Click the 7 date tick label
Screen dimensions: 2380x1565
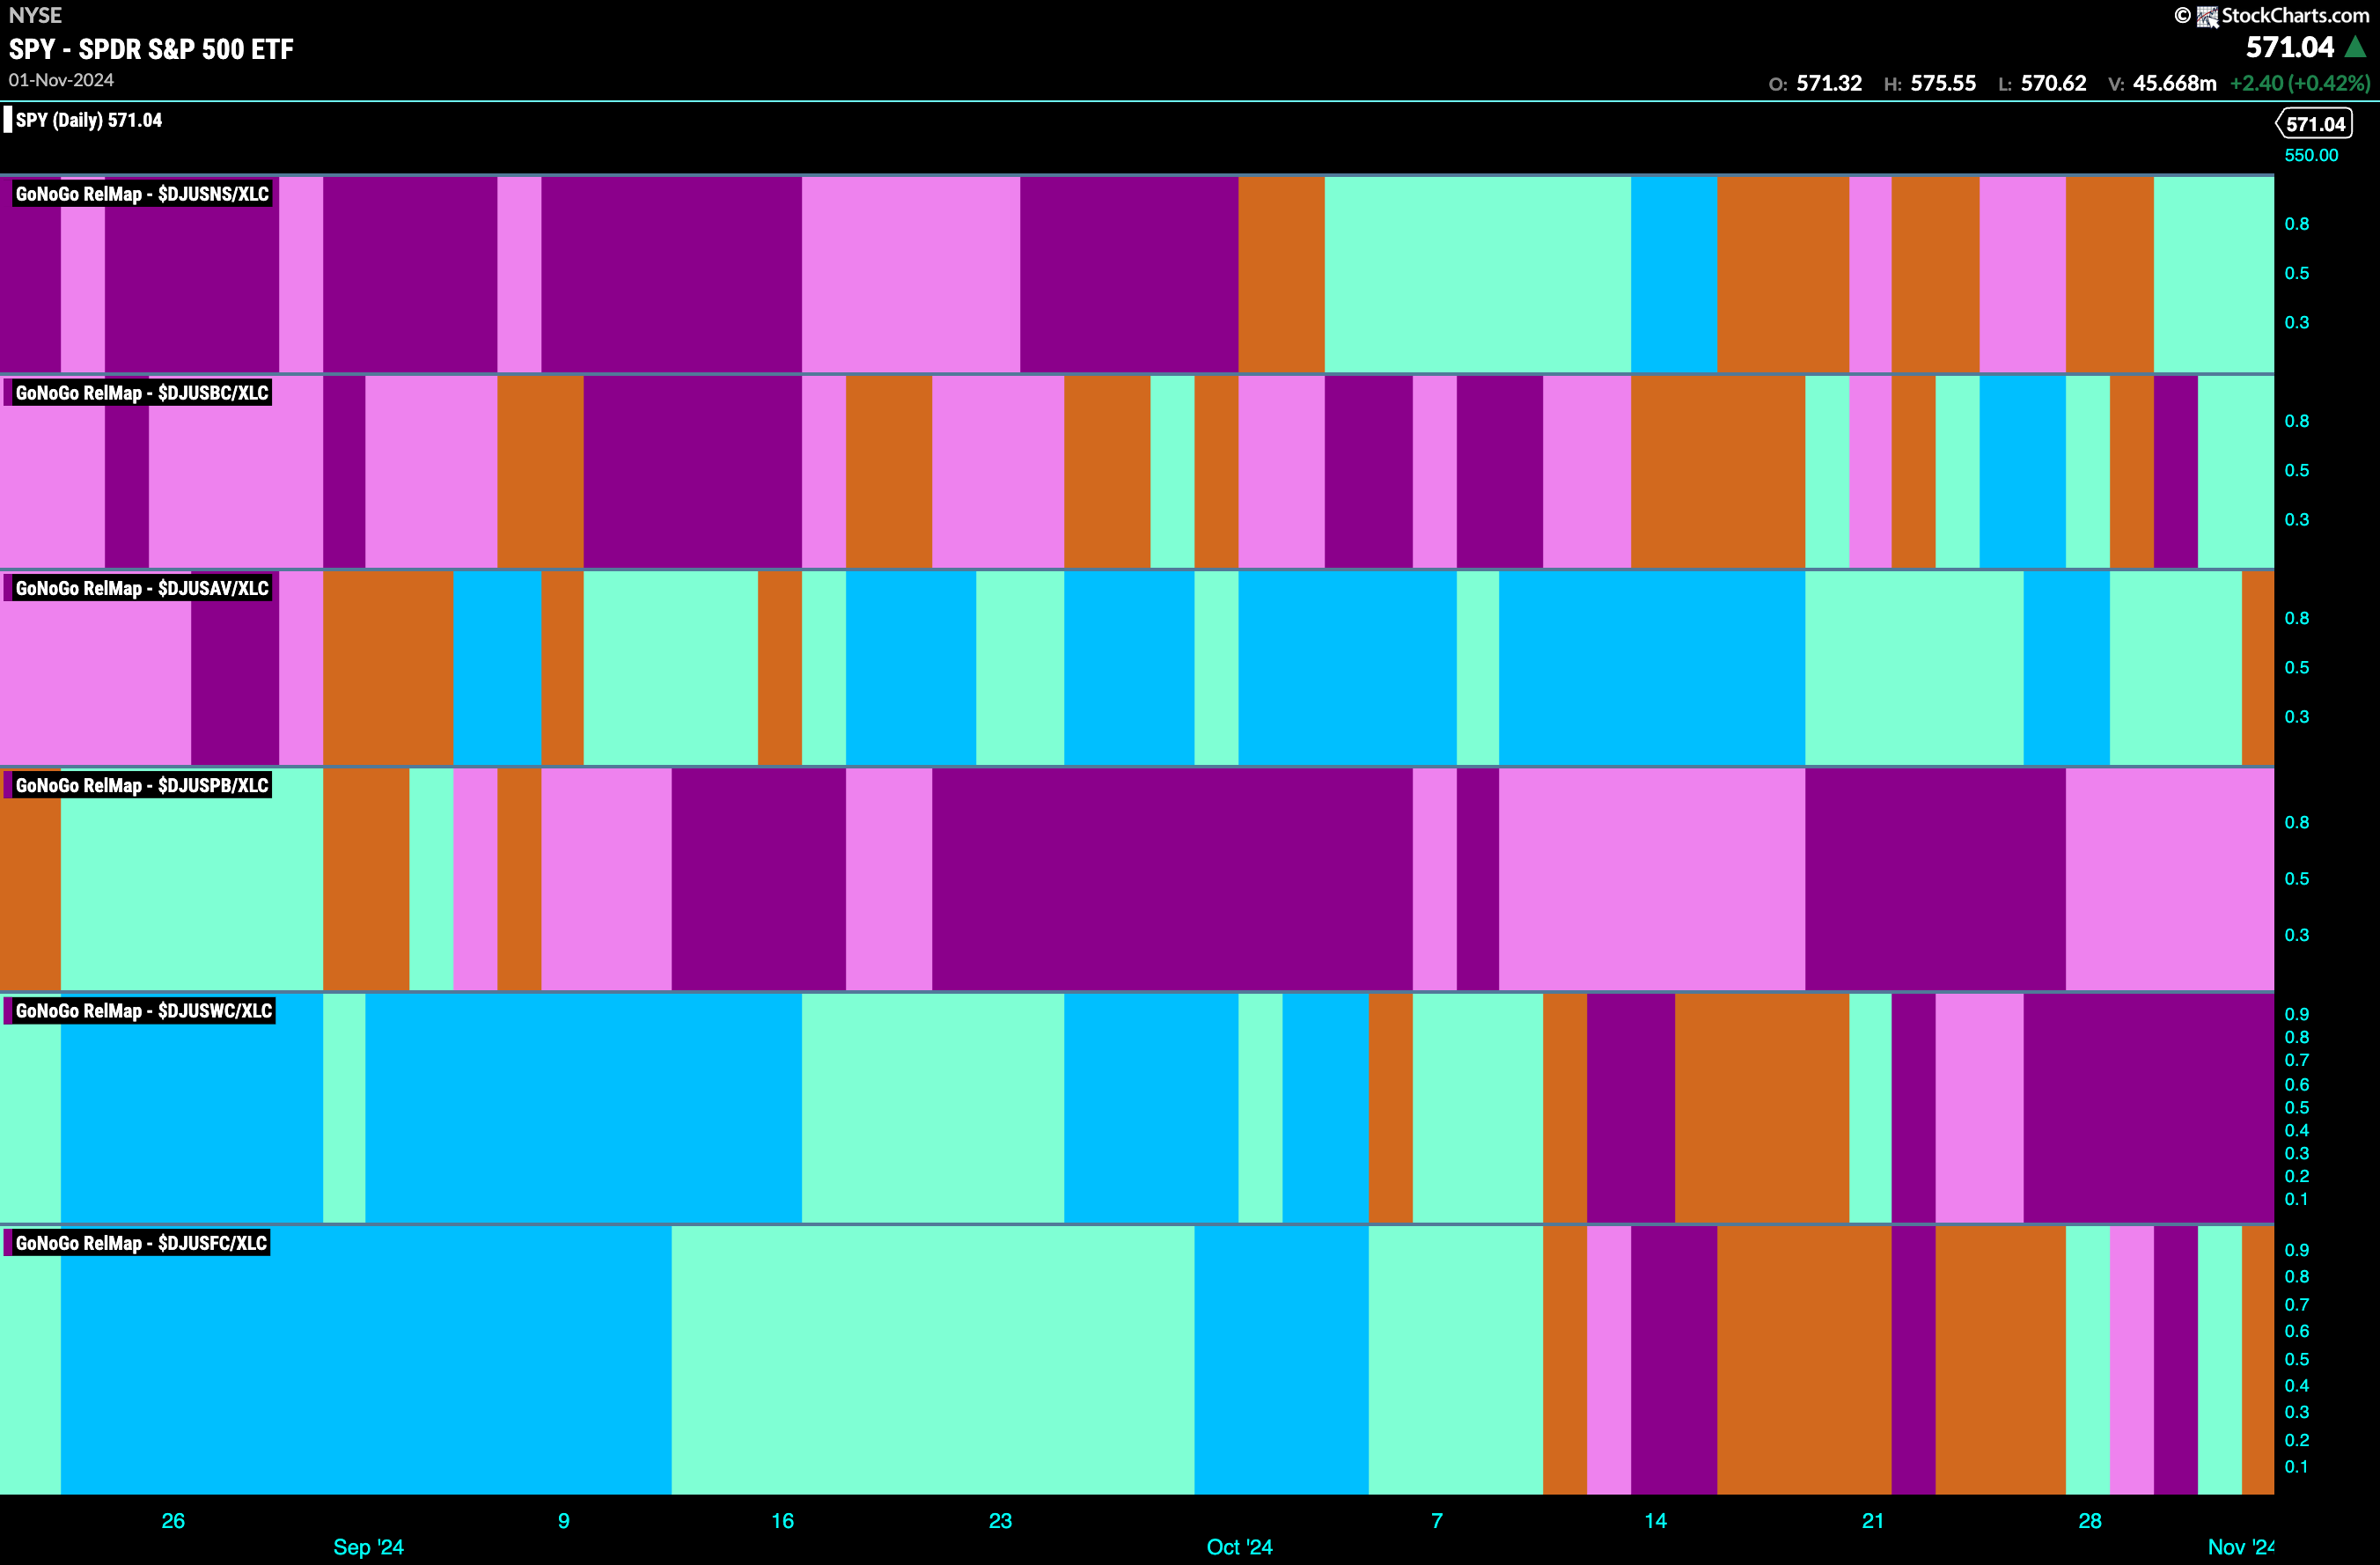tap(1437, 1521)
